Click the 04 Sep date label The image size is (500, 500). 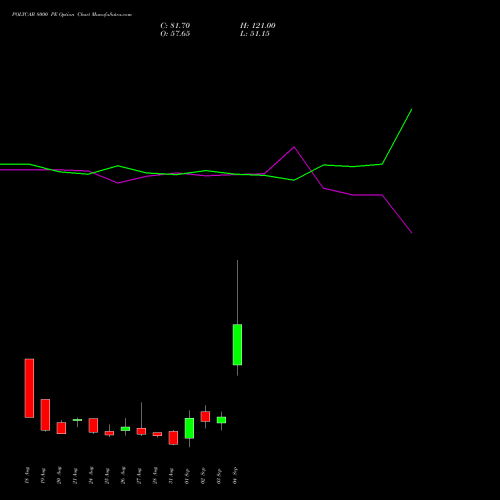pos(235,475)
